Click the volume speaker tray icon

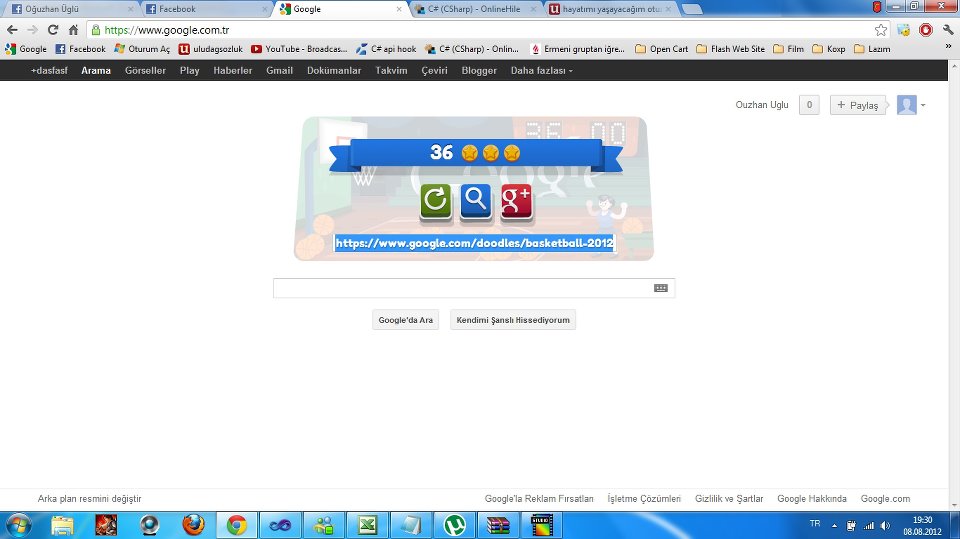pyautogui.click(x=885, y=526)
